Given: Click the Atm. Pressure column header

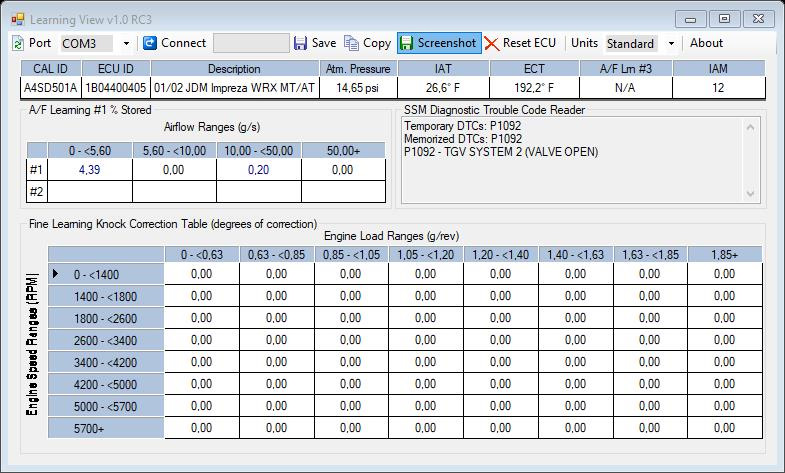Looking at the screenshot, I should [358, 69].
